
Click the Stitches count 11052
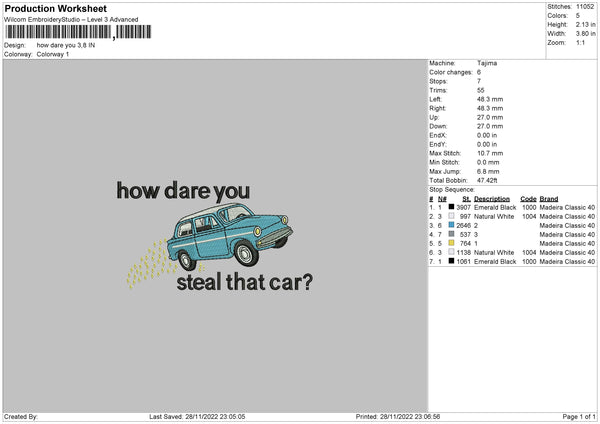584,7
